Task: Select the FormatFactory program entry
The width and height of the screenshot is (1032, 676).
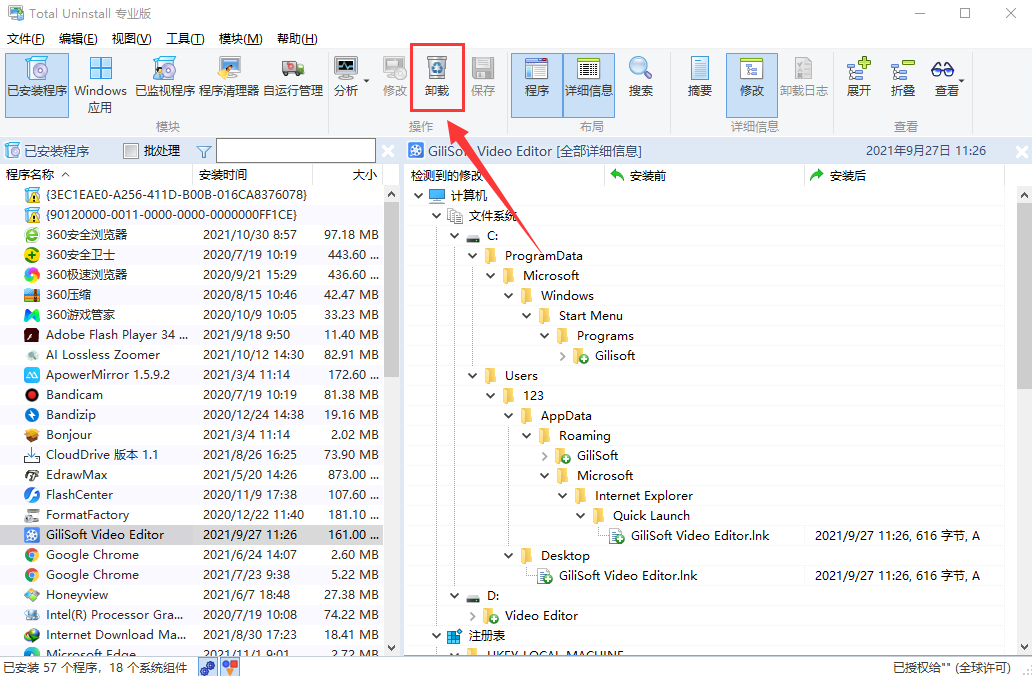Action: click(x=192, y=515)
